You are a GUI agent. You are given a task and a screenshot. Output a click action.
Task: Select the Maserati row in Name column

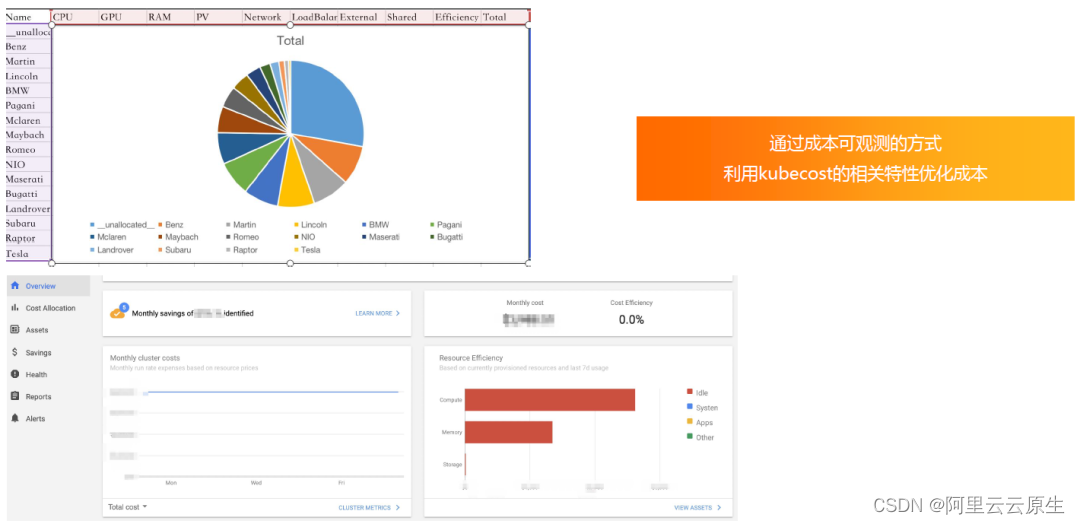click(x=28, y=180)
